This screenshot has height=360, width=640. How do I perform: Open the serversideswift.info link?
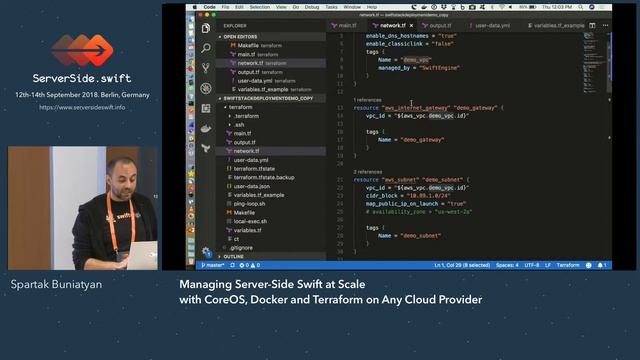[82, 107]
